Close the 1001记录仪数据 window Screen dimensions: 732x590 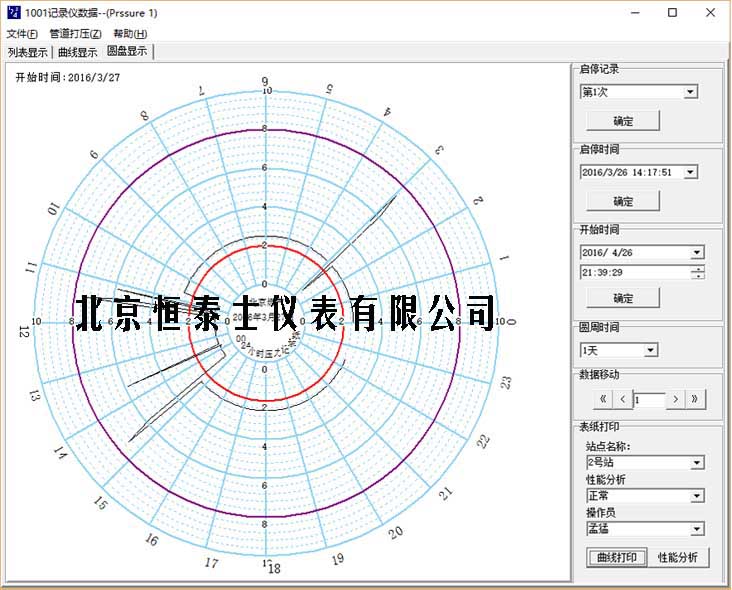click(x=710, y=13)
